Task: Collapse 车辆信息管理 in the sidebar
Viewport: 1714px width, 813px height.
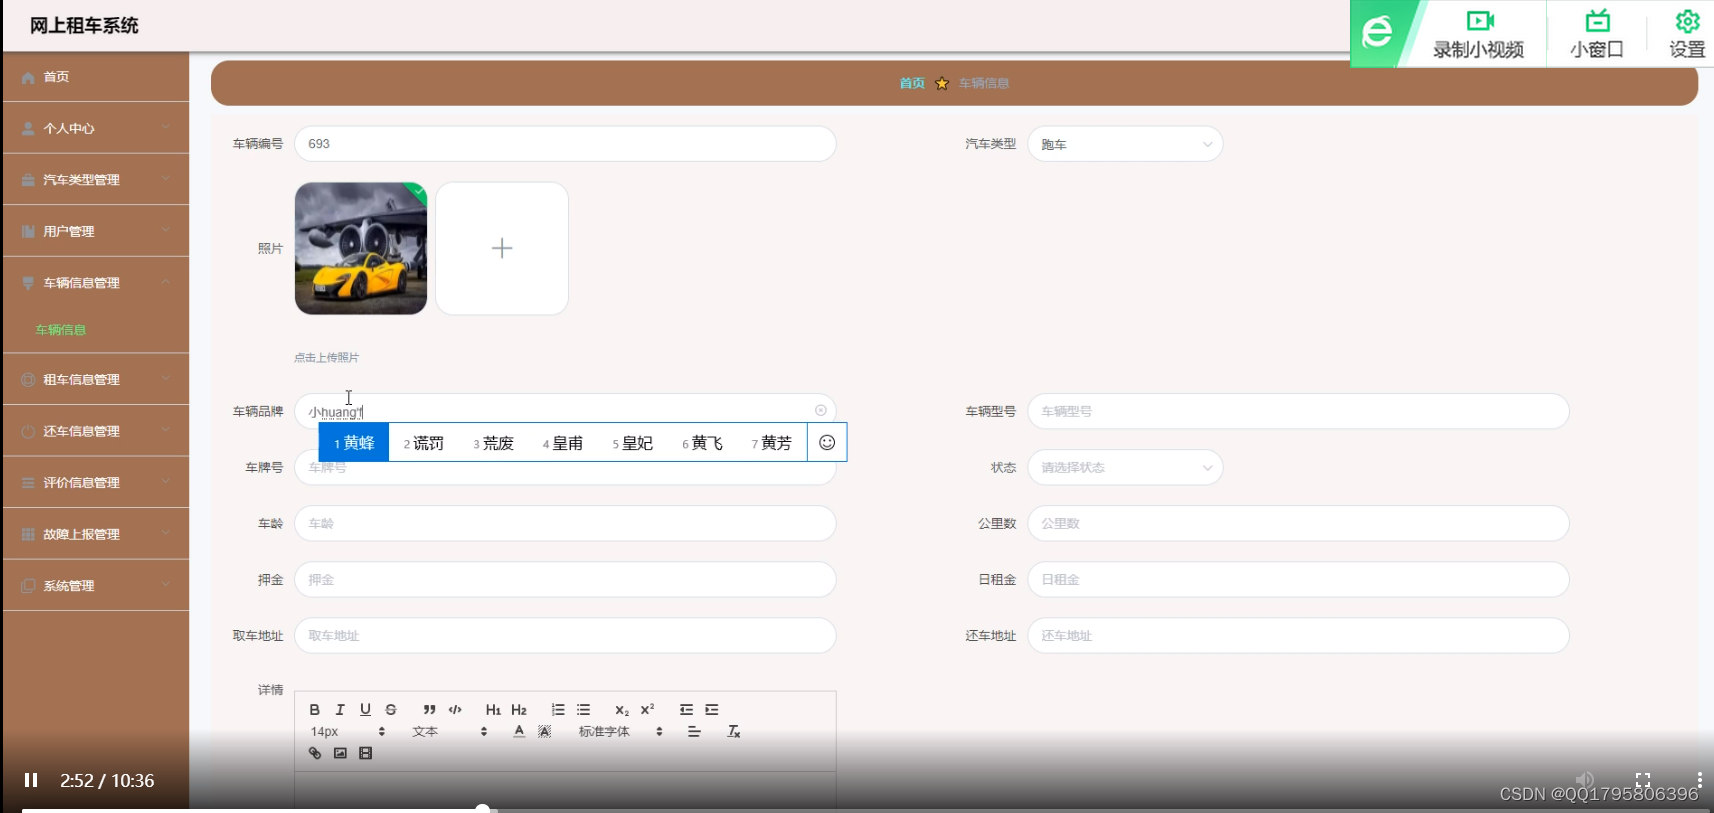Action: pyautogui.click(x=96, y=283)
